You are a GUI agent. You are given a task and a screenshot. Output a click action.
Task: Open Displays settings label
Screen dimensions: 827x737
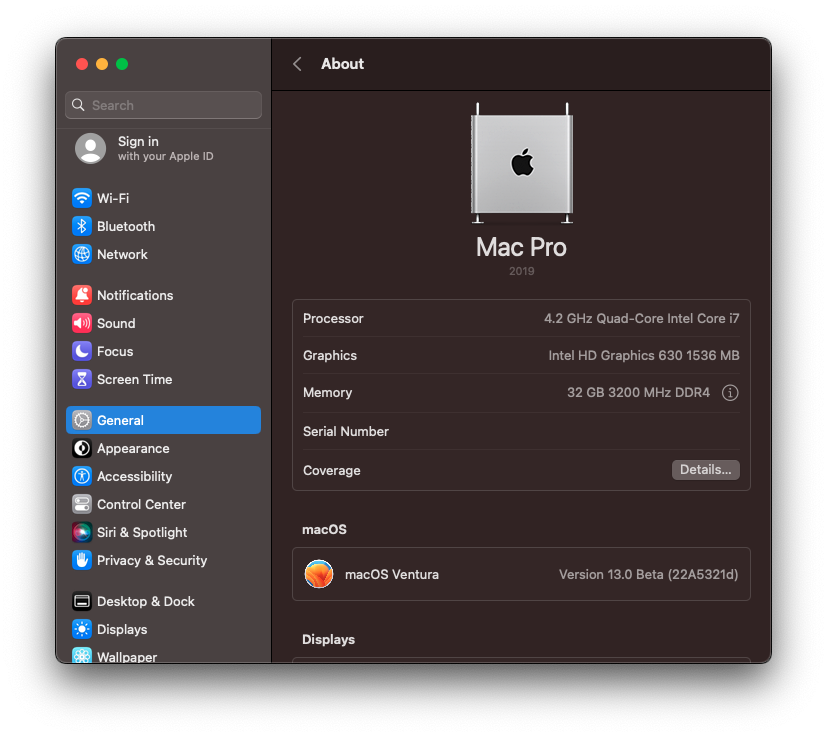point(122,629)
